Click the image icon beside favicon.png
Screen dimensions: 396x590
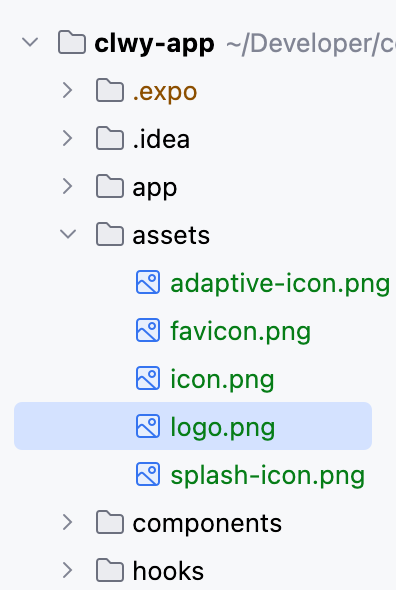148,330
